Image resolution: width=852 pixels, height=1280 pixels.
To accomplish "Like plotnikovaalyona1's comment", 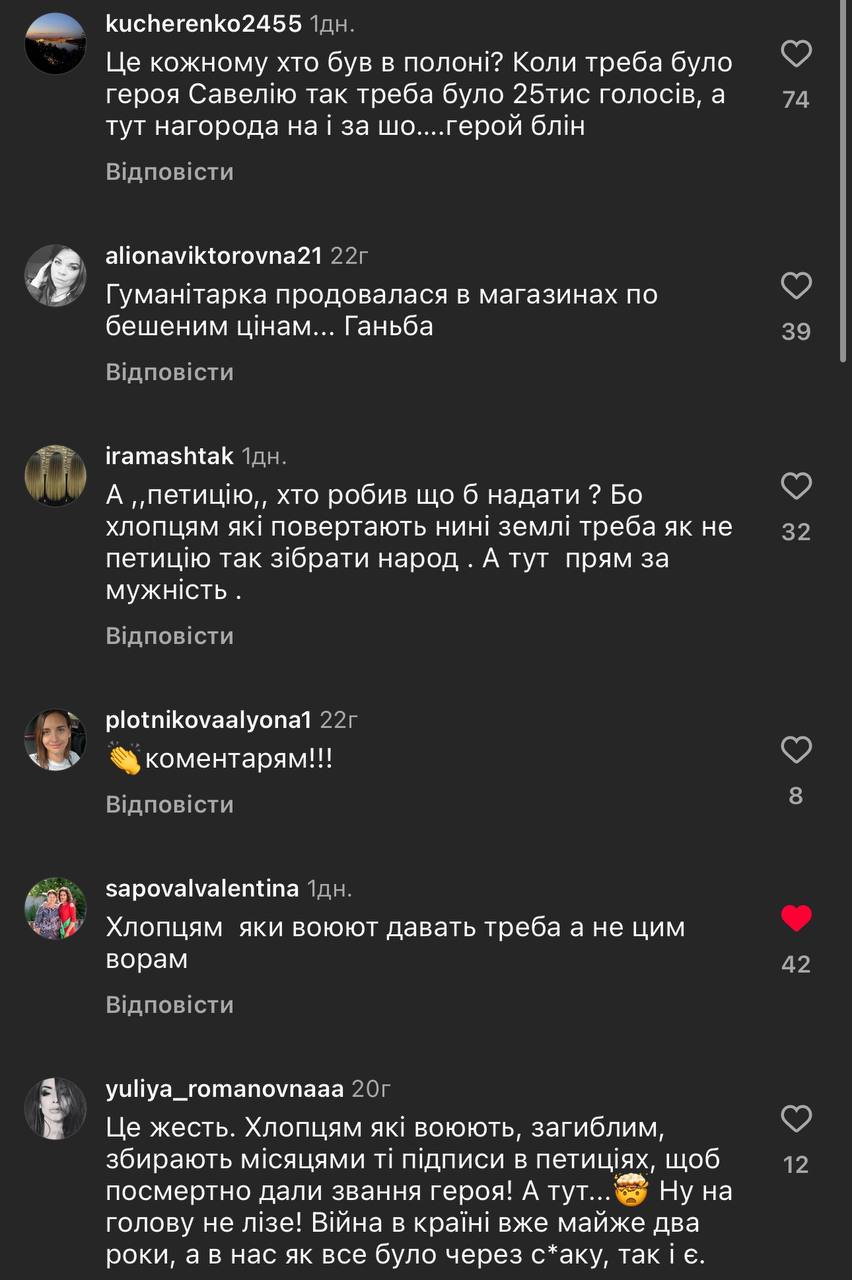I will (796, 750).
